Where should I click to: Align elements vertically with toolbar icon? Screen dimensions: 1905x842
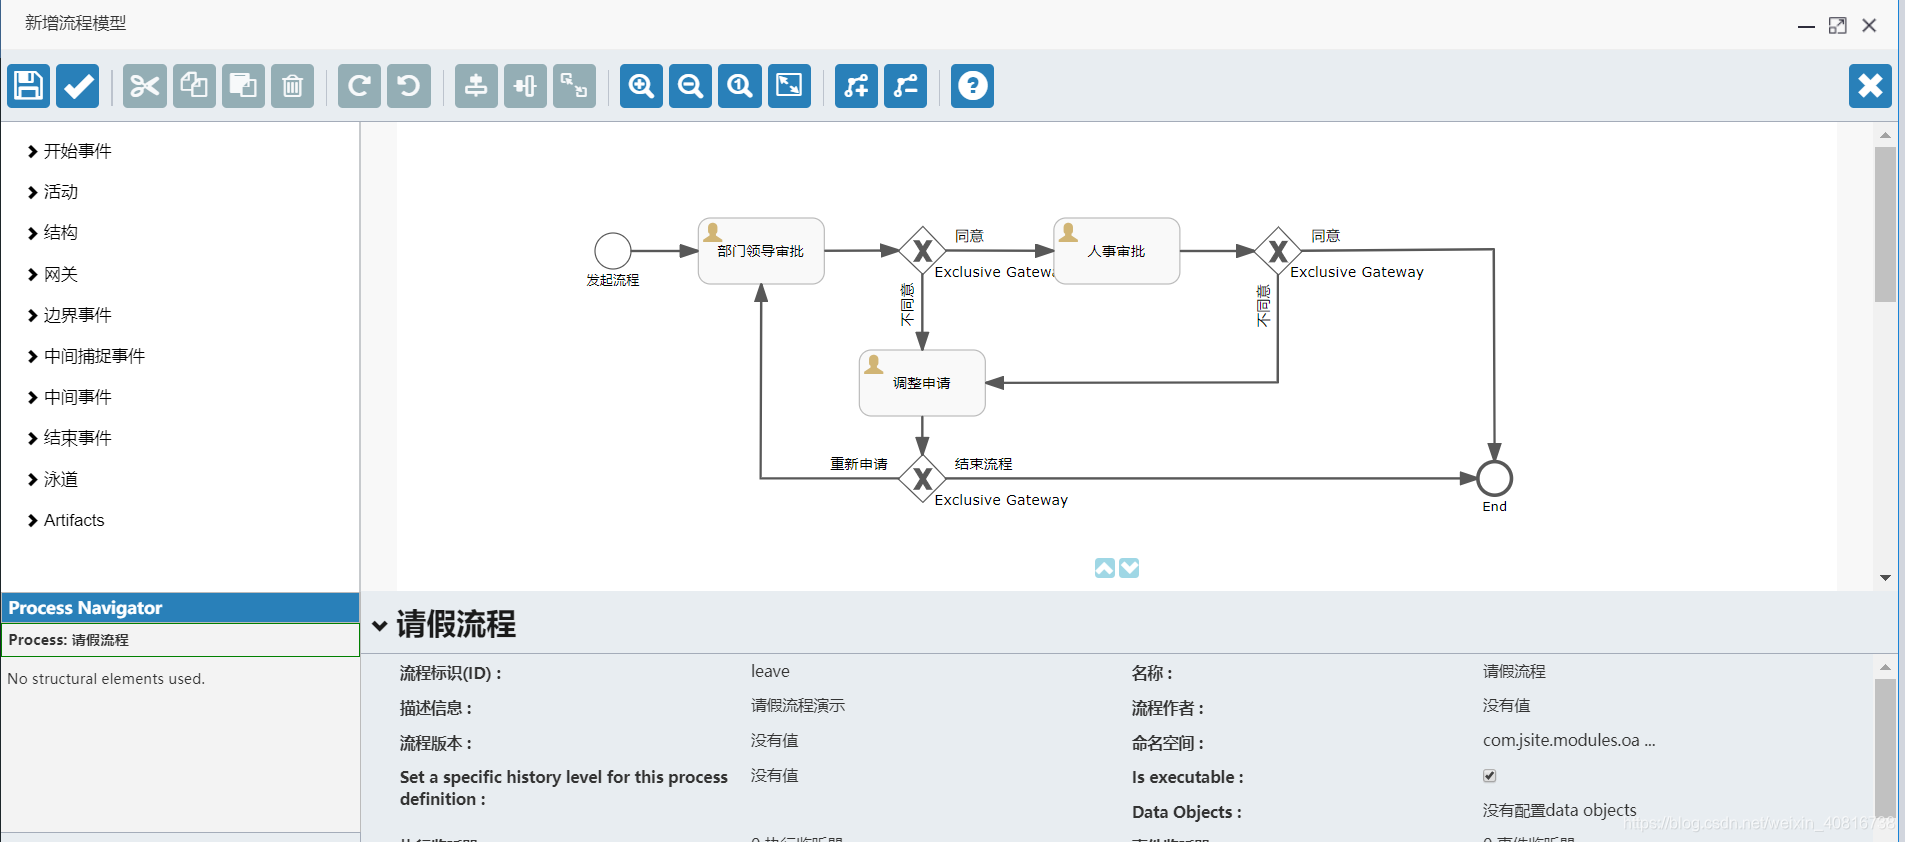[476, 86]
